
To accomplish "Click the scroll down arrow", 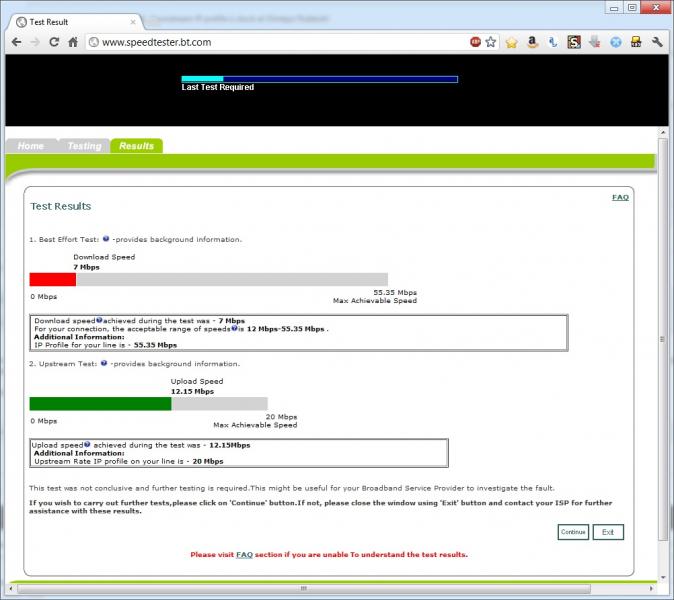I will click(x=662, y=577).
